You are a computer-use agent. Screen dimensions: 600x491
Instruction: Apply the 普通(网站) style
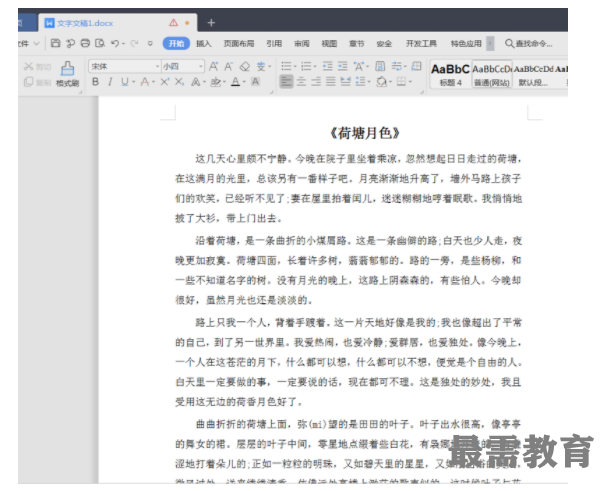pos(492,74)
